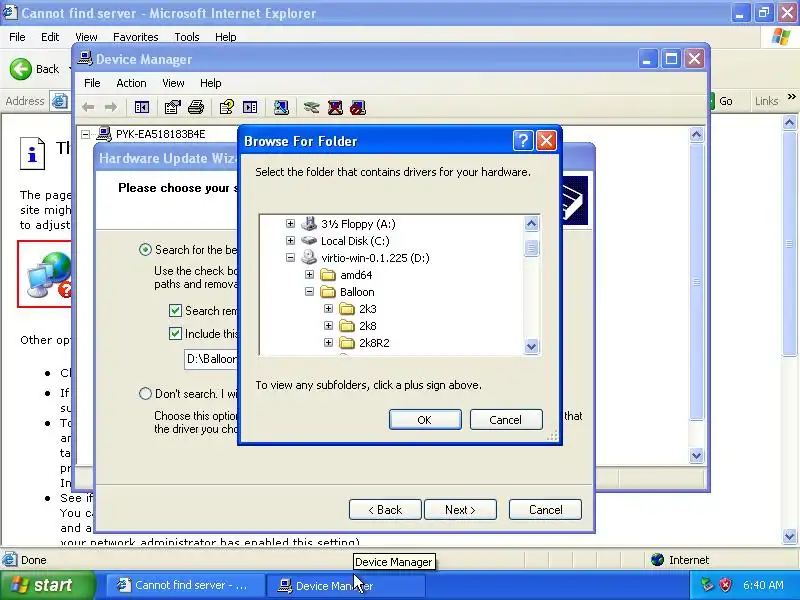Click the 2k8R2 folder icon
Viewport: 800px width, 600px height.
347,342
